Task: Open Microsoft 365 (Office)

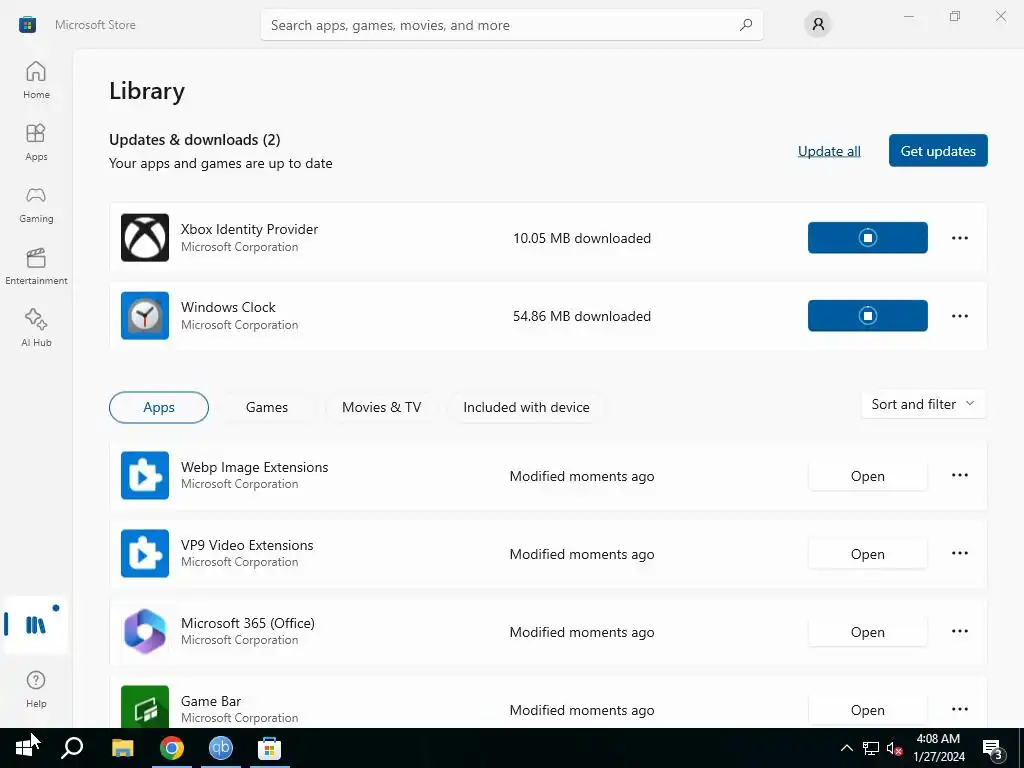Action: [x=867, y=632]
